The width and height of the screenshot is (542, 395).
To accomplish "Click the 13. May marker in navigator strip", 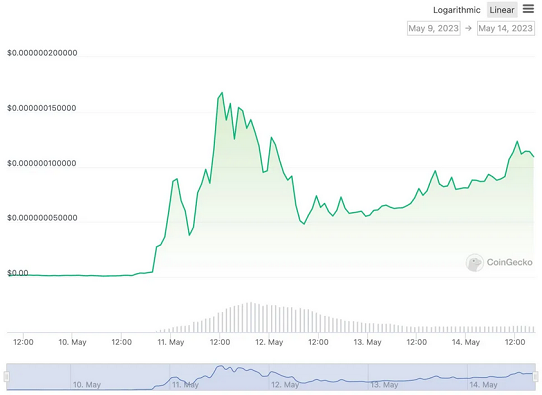I will pyautogui.click(x=384, y=385).
